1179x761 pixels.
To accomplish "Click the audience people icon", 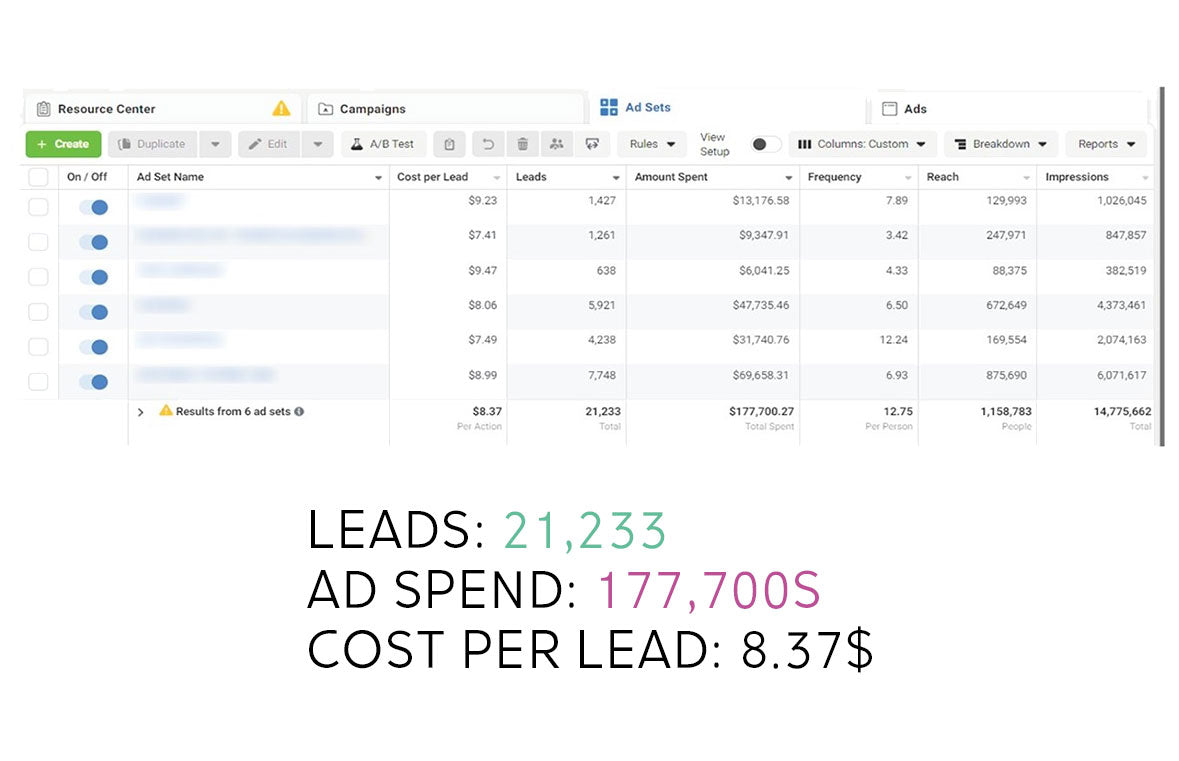I will point(557,144).
